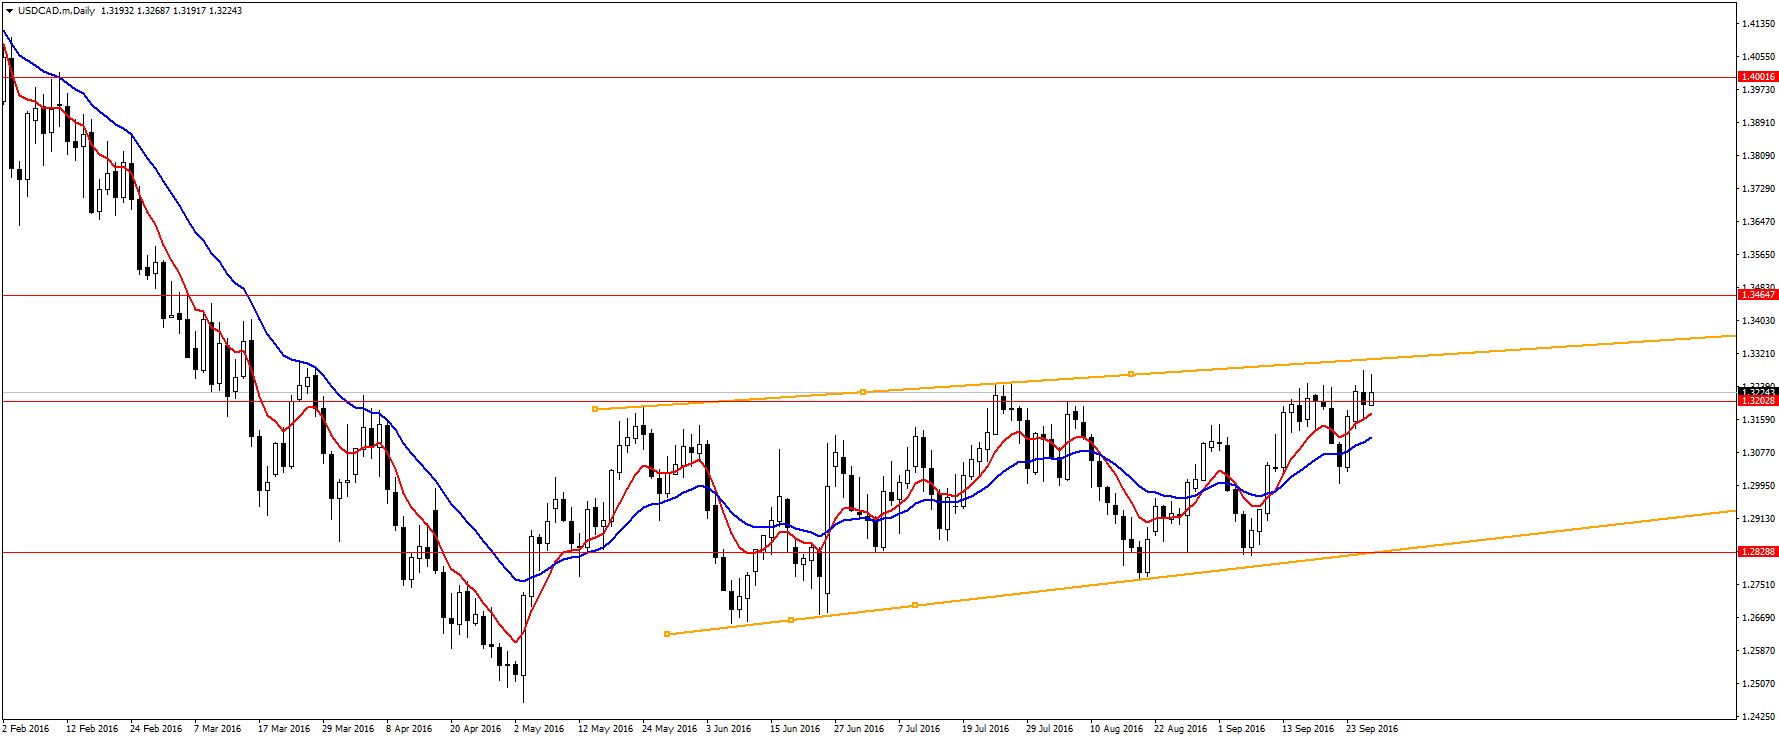Click the 1.39730 price scale label
The width and height of the screenshot is (1779, 740).
[1759, 90]
